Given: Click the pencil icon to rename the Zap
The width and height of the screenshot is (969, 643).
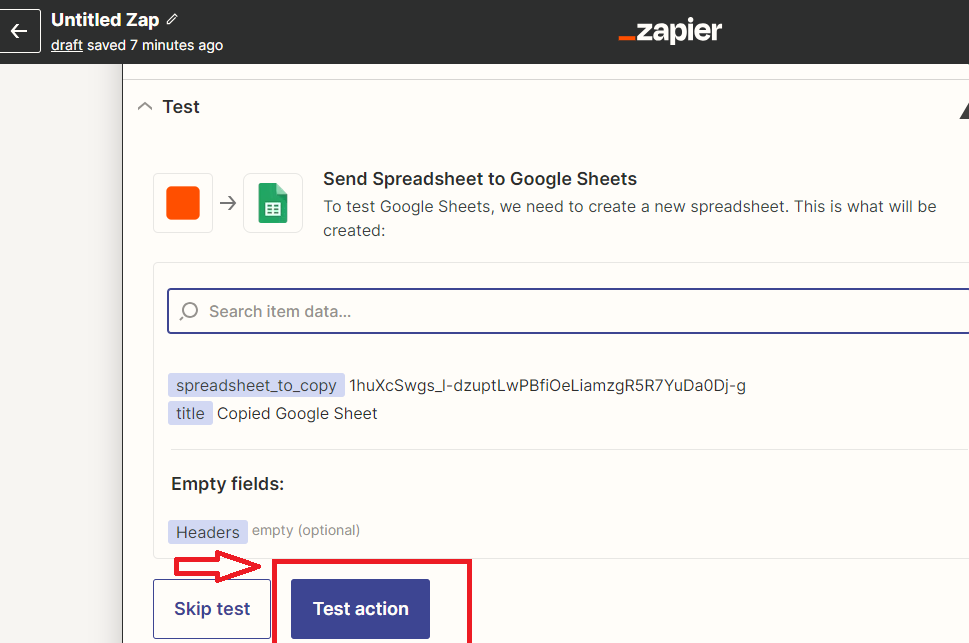Looking at the screenshot, I should pyautogui.click(x=172, y=20).
